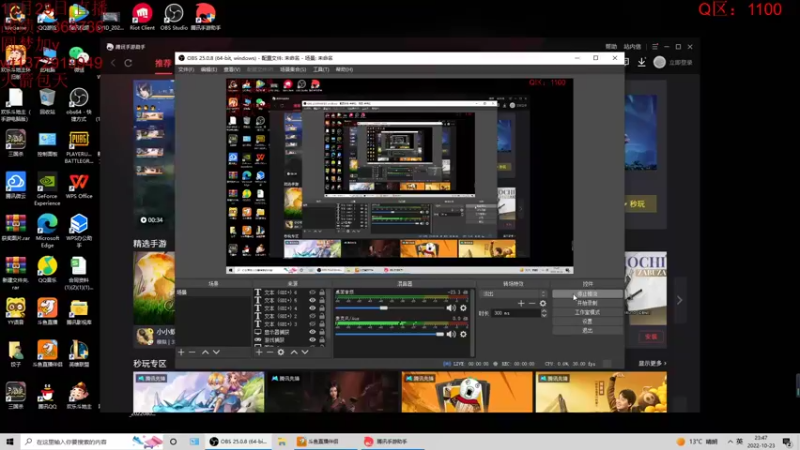Open OBS View menu

click(231, 69)
